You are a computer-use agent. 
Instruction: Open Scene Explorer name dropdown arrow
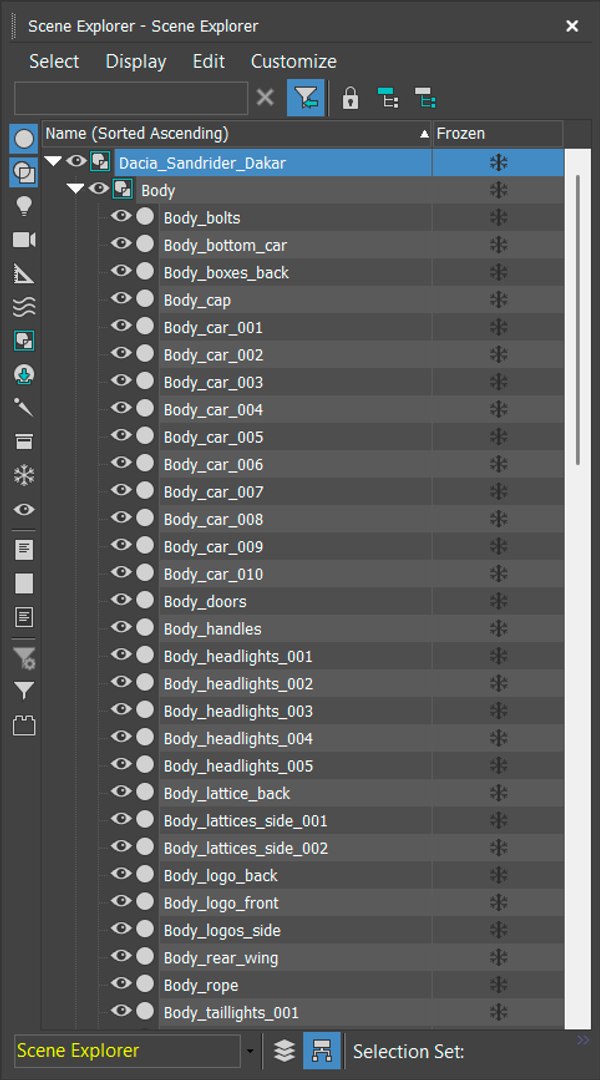click(x=250, y=1051)
